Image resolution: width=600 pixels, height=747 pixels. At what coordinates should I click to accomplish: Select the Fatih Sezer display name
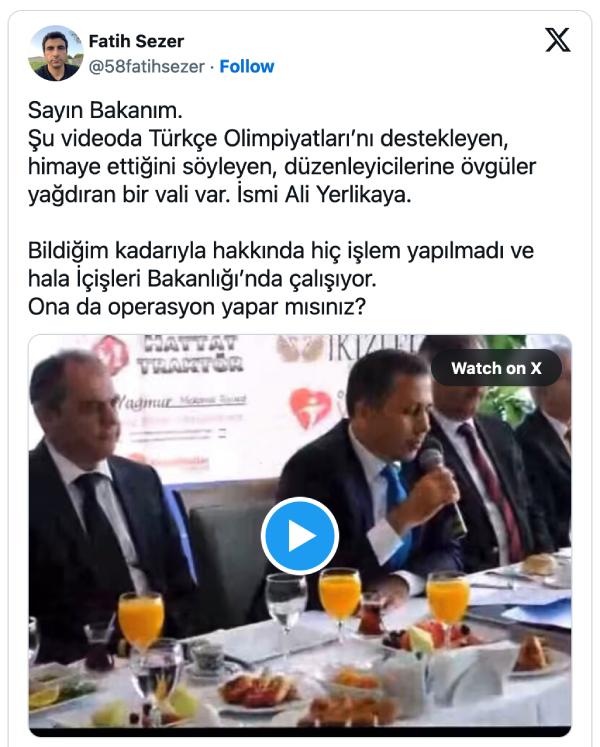pos(136,41)
